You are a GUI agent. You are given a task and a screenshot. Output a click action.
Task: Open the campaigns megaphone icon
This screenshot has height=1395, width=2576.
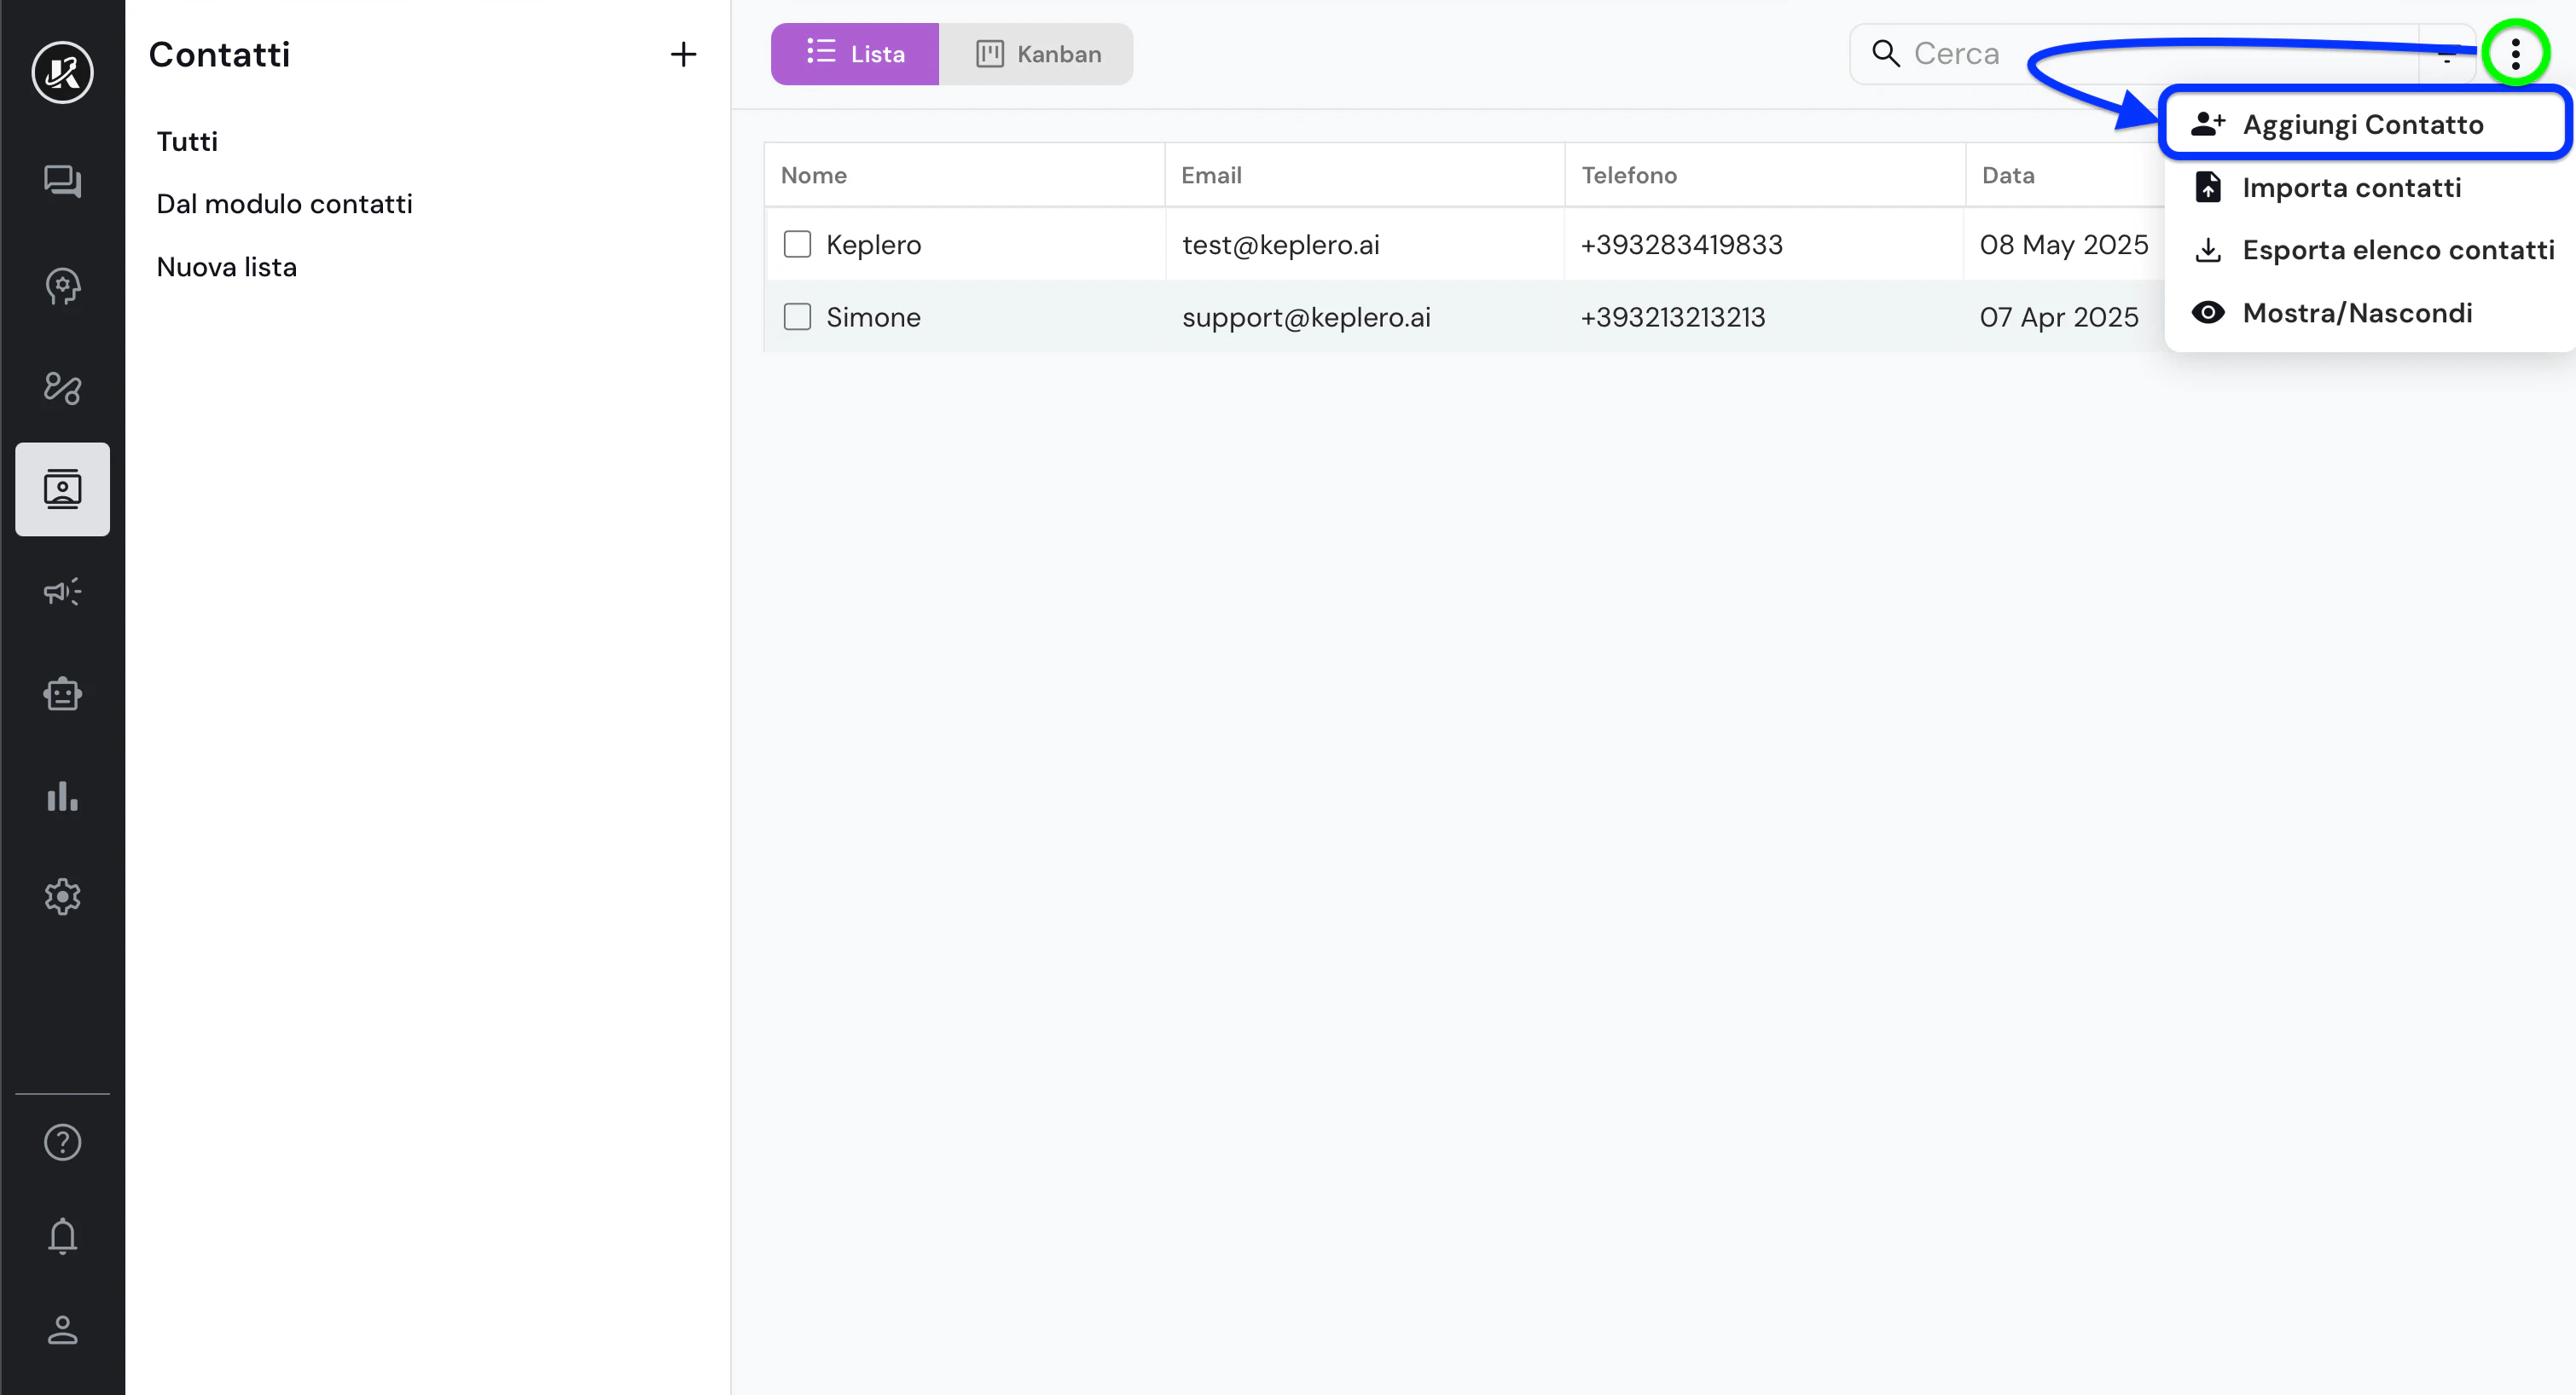pos(62,591)
